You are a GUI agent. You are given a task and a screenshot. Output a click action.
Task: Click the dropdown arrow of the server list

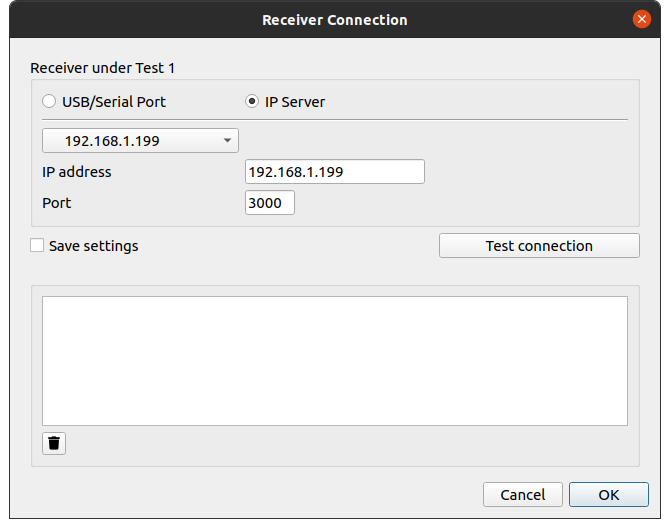[227, 141]
